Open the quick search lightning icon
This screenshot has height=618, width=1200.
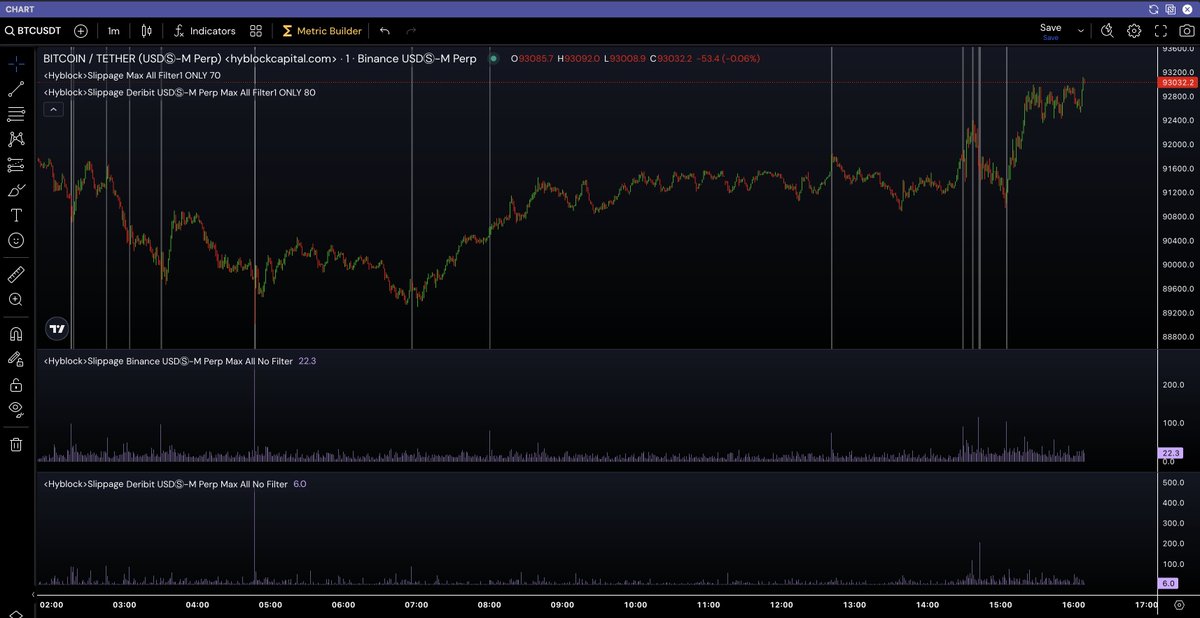1108,31
